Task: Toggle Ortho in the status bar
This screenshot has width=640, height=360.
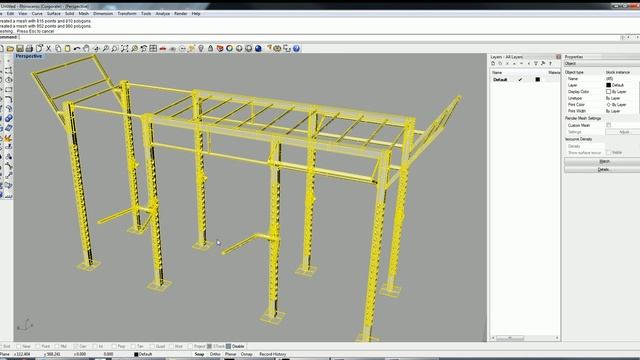Action: point(215,354)
